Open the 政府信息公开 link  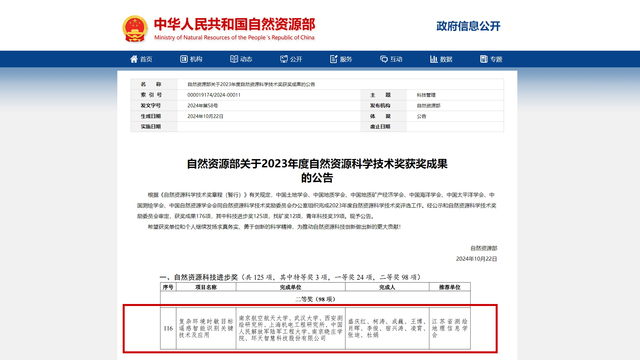click(x=468, y=26)
